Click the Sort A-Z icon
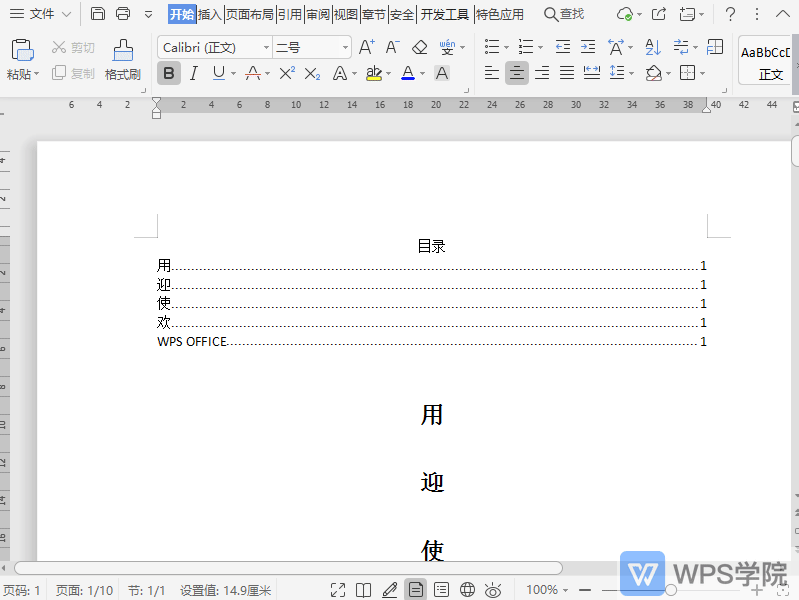Image resolution: width=799 pixels, height=600 pixels. (x=653, y=47)
